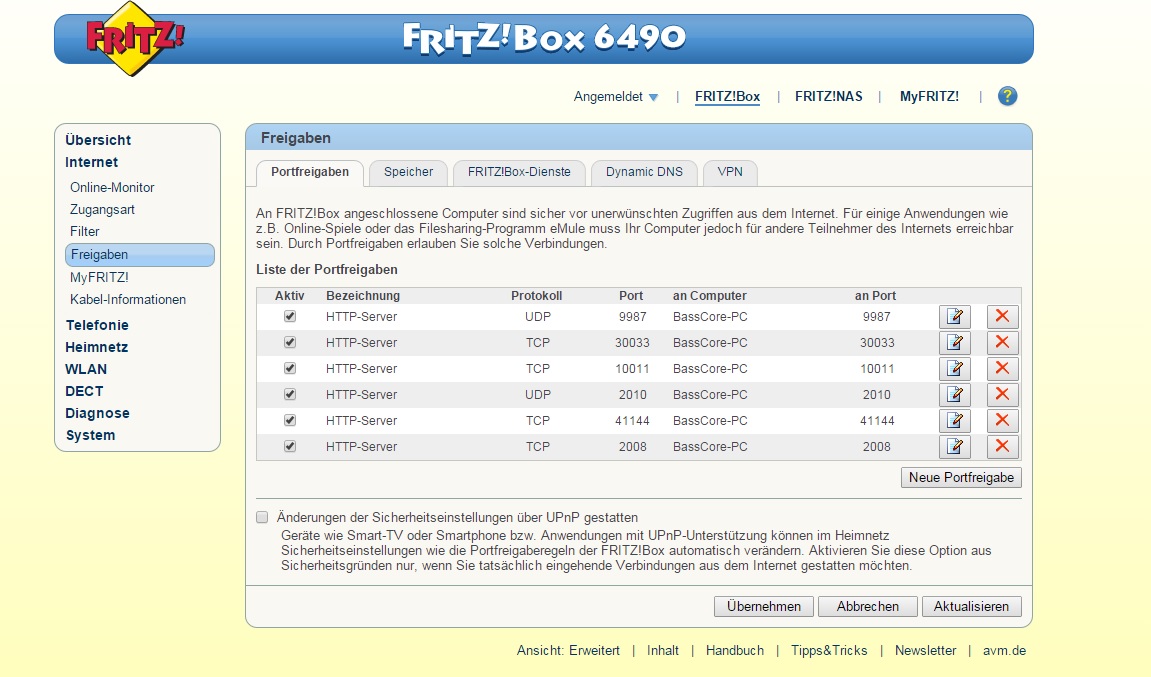
Task: Click the 'Liste der Portfreigaben' heading
Action: click(x=327, y=269)
